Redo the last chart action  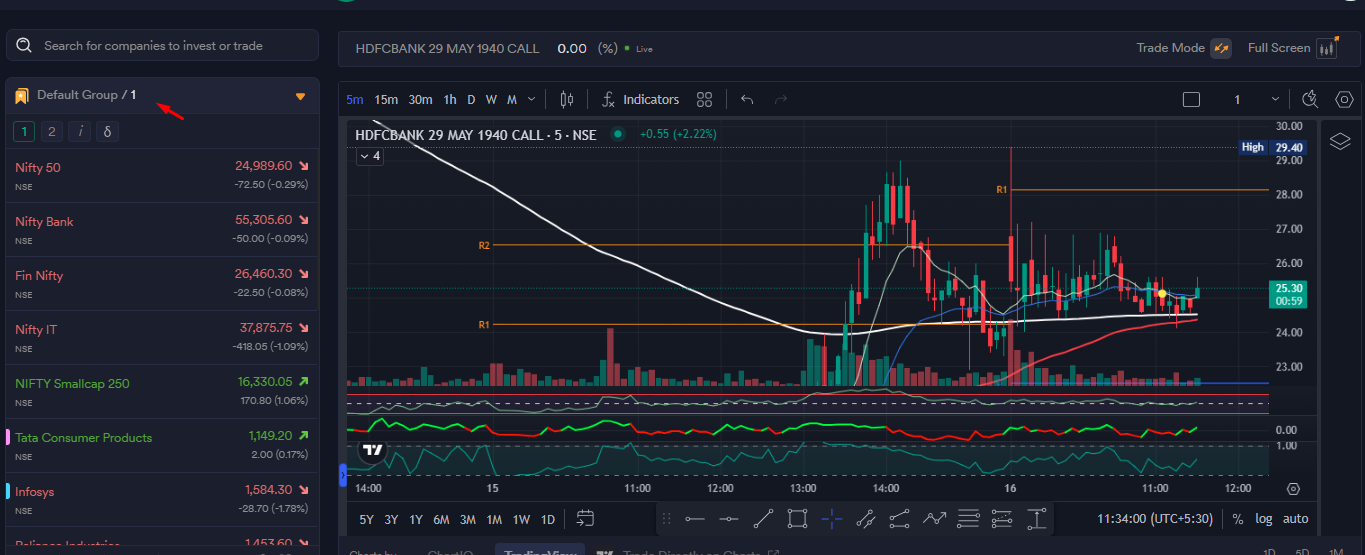tap(781, 99)
